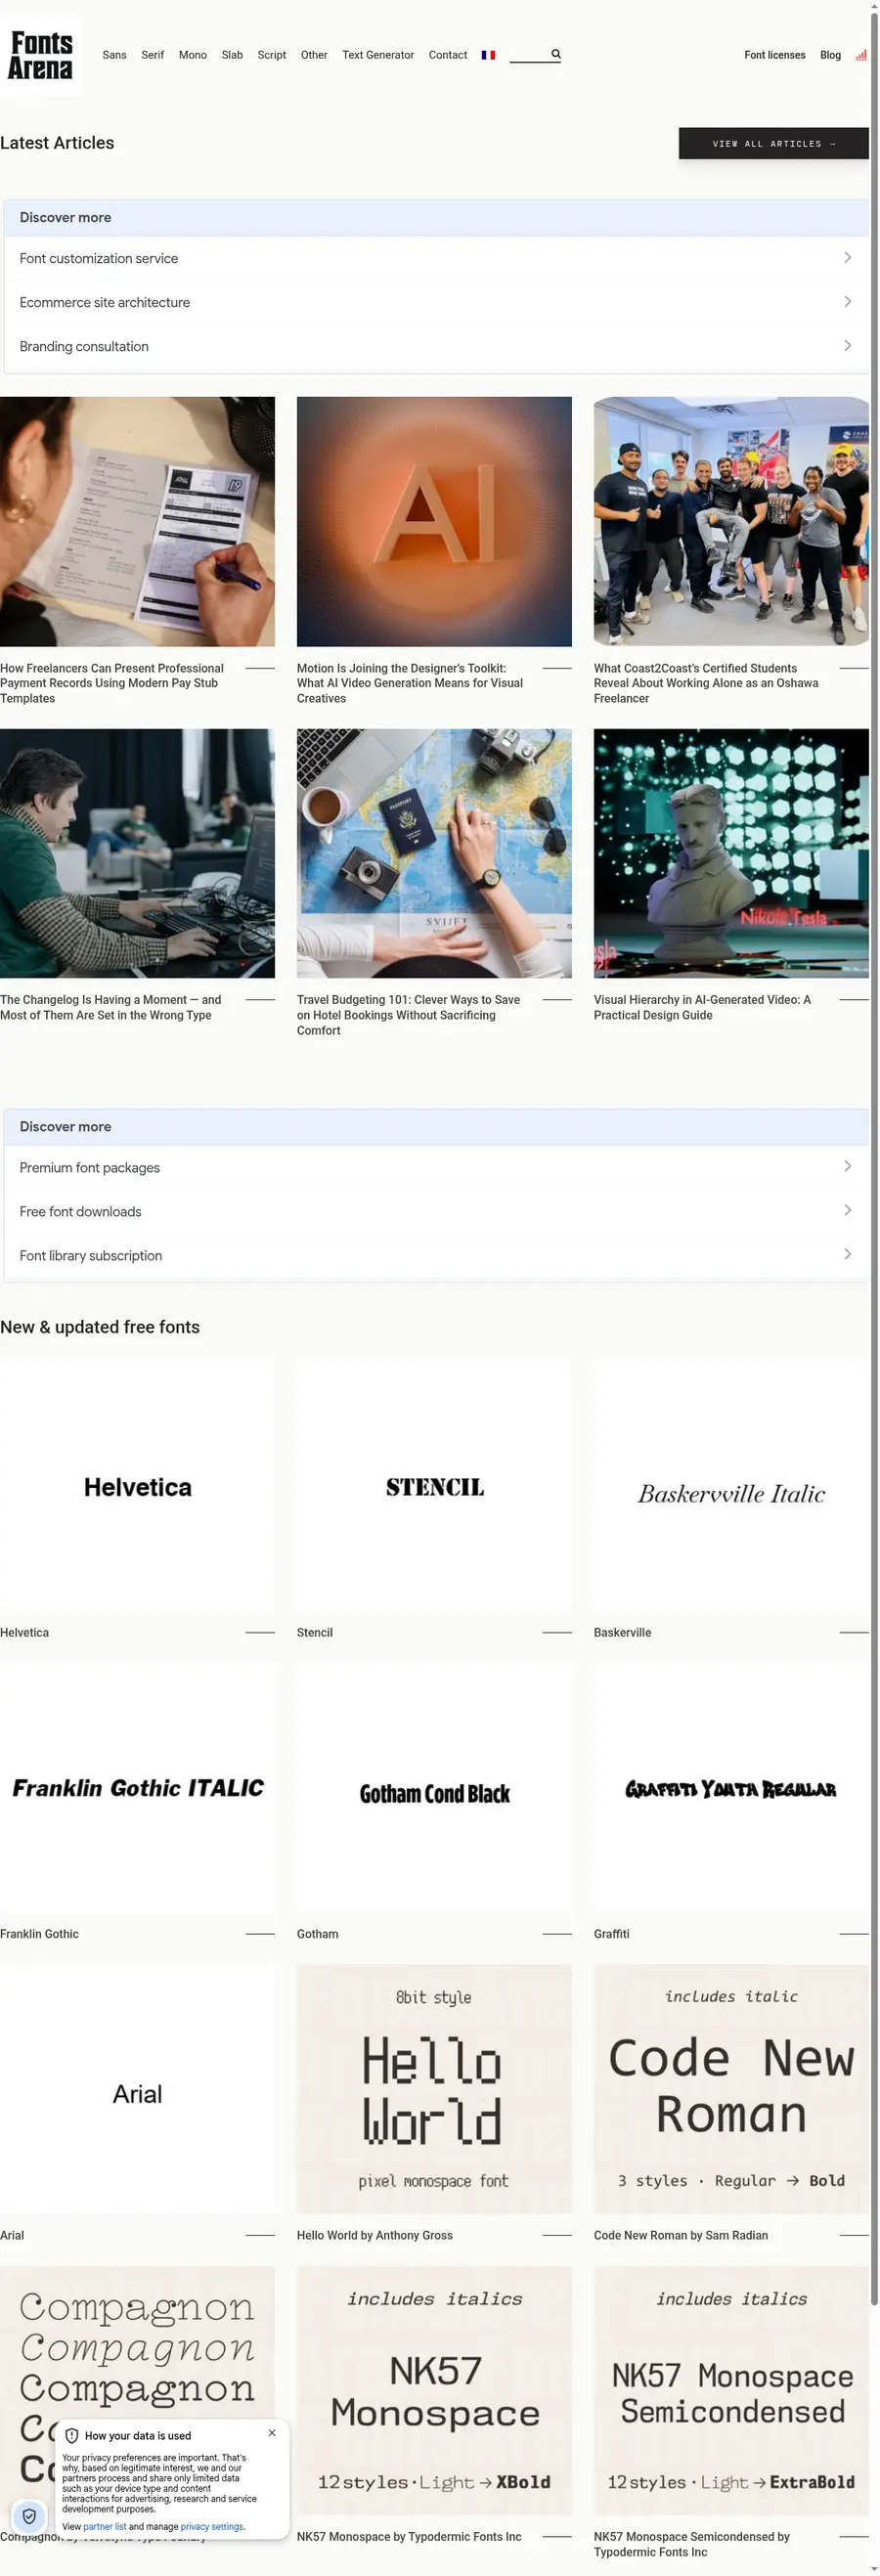Screen dimensions: 880x2576
Task: Expand Font customization service row
Action: click(436, 258)
